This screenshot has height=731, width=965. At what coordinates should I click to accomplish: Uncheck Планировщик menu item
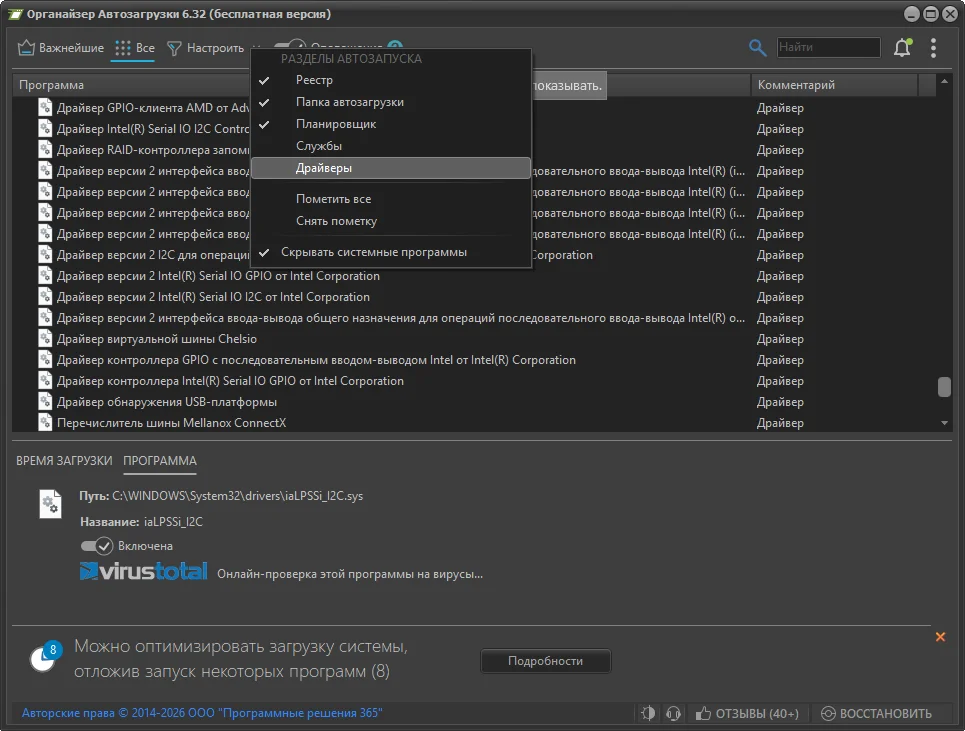pyautogui.click(x=391, y=124)
